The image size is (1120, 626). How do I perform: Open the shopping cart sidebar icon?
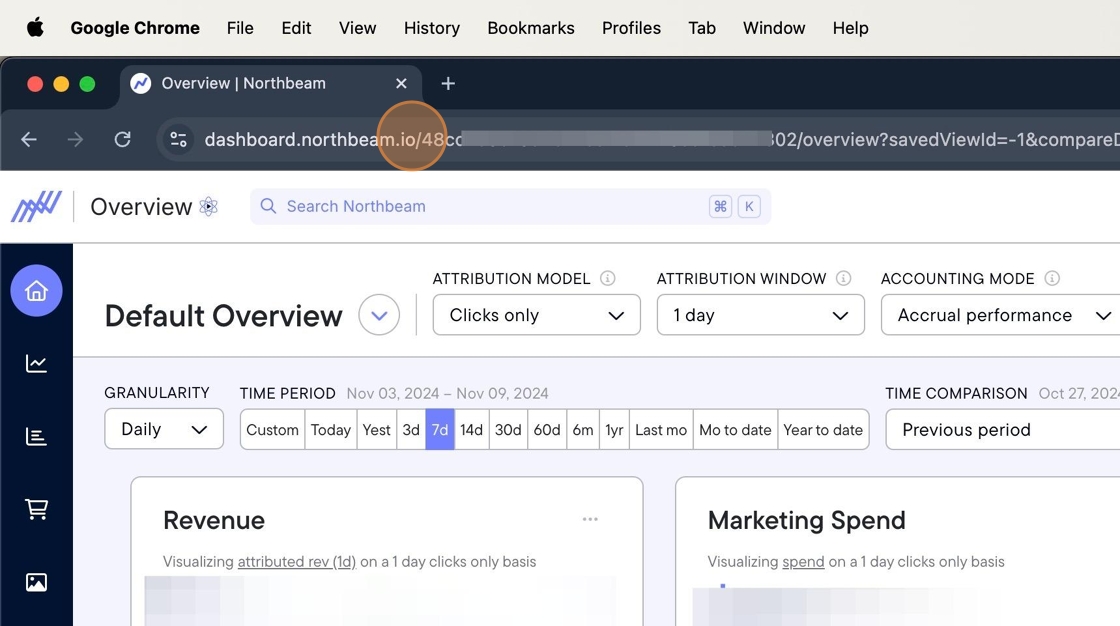coord(36,509)
